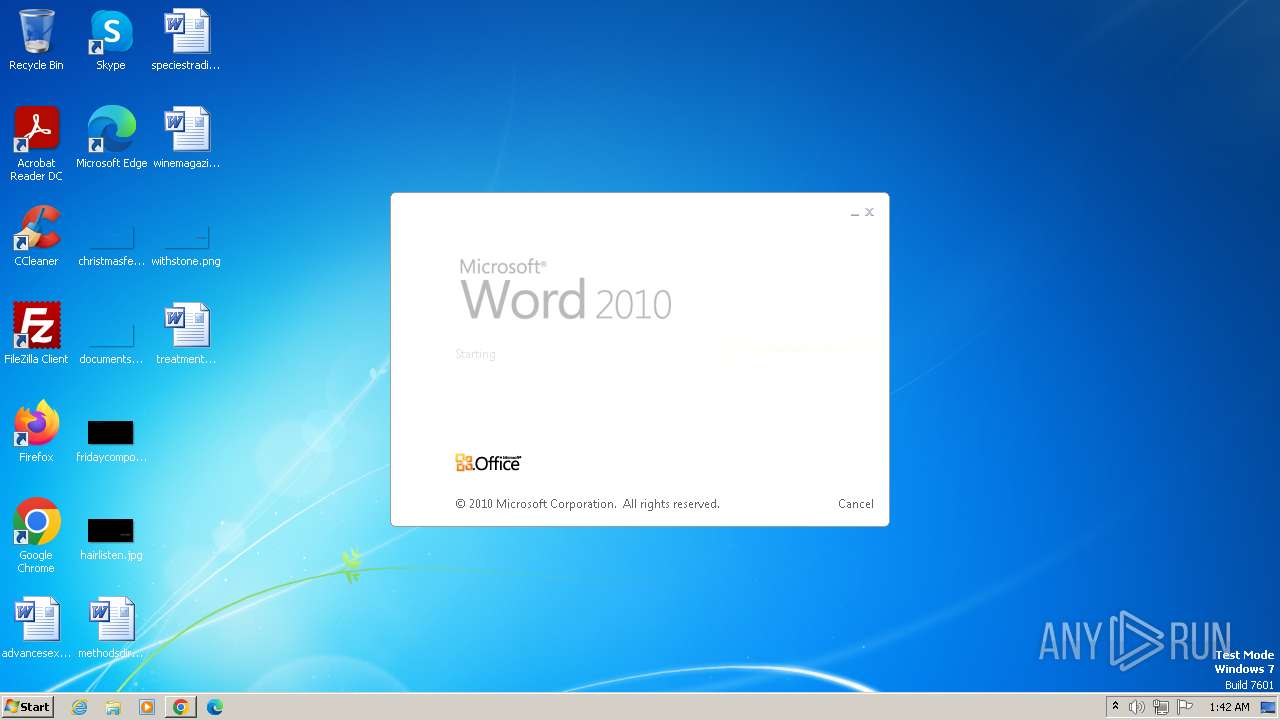
Task: Open the network tray icon
Action: pos(1161,707)
